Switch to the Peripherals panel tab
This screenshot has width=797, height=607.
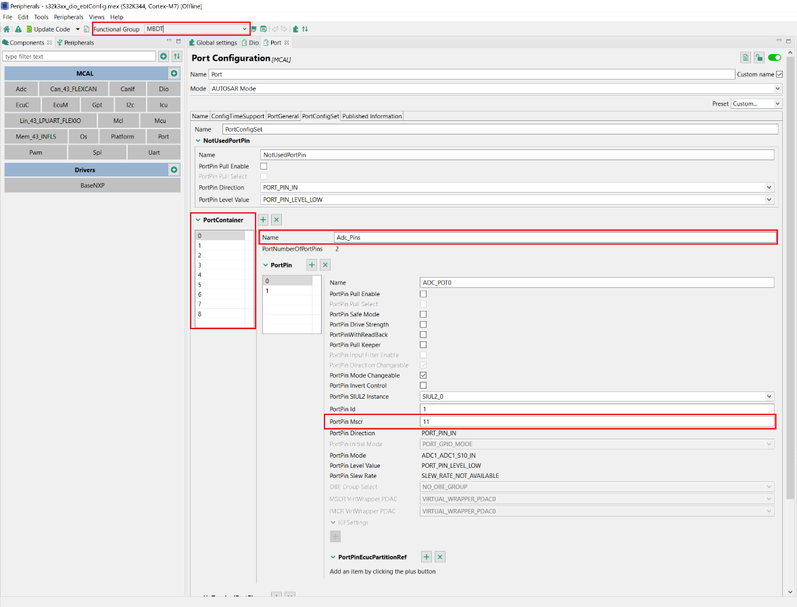[x=76, y=43]
